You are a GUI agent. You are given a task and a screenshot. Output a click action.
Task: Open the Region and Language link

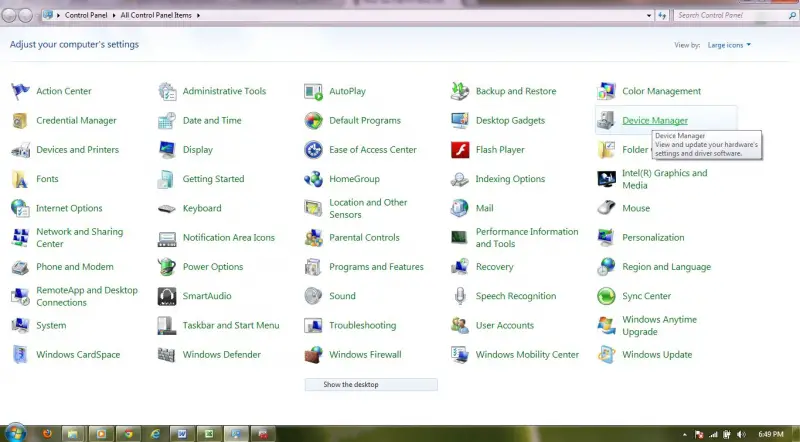pos(666,267)
